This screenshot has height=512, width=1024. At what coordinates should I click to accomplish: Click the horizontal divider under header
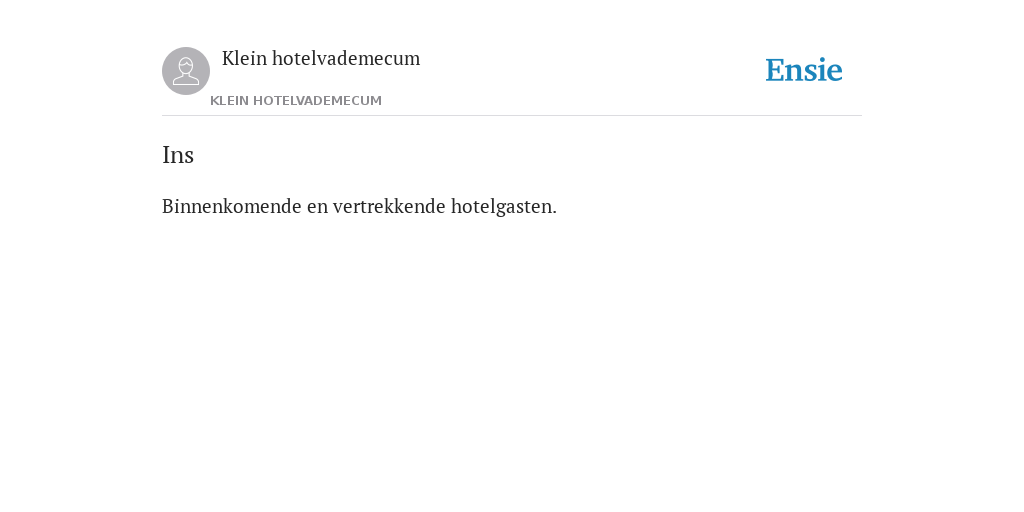(x=512, y=116)
